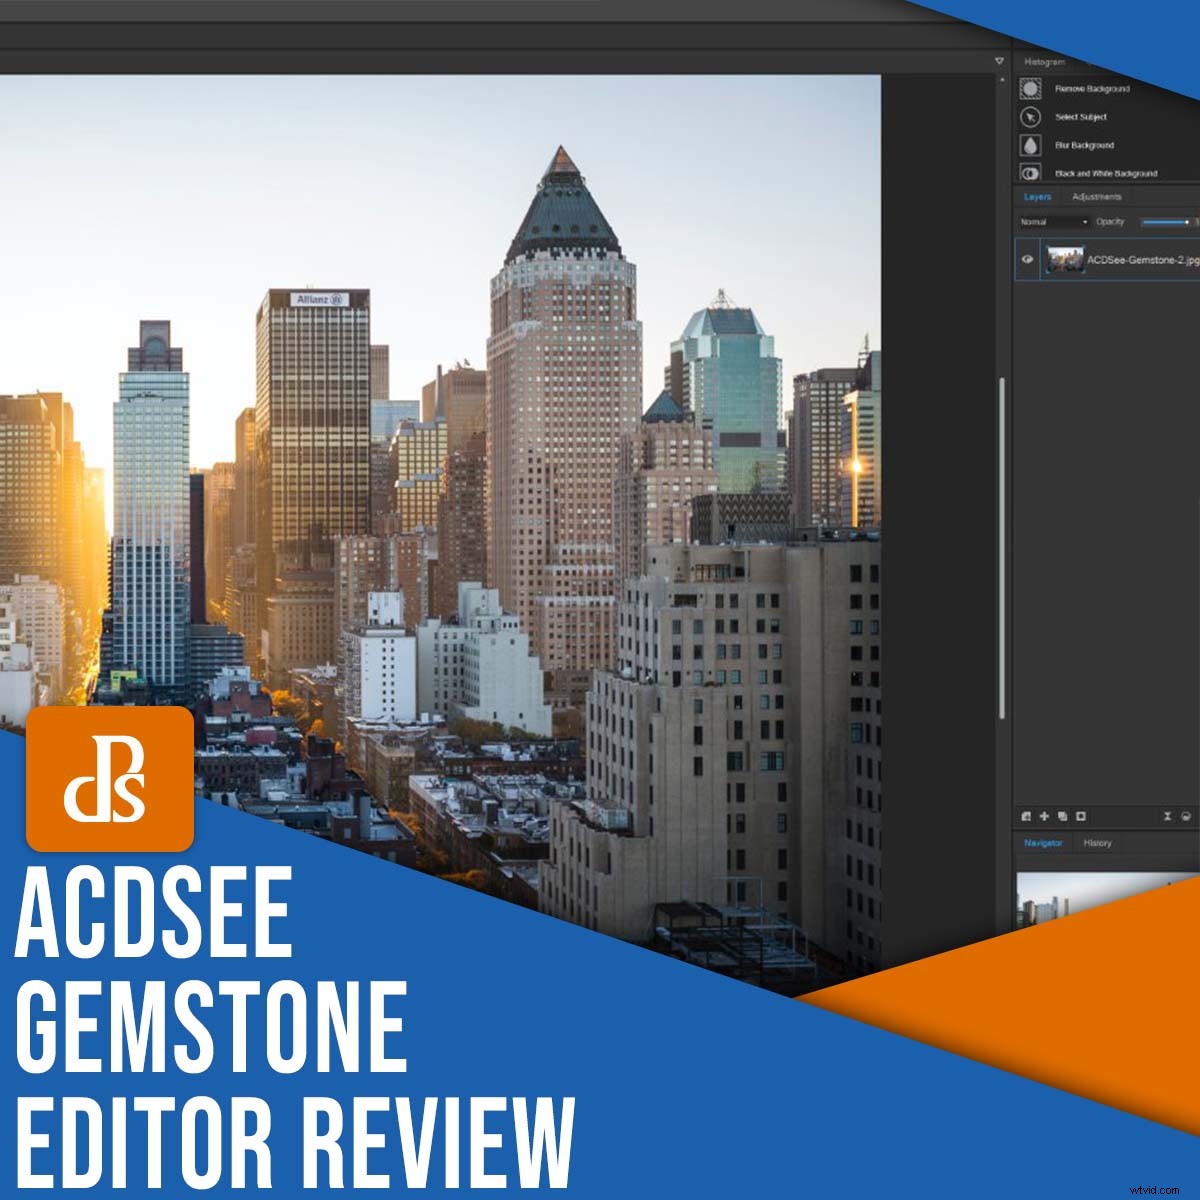The image size is (1200, 1200).
Task: Click the rightmost icon in layers toolbar
Action: pyautogui.click(x=1187, y=816)
